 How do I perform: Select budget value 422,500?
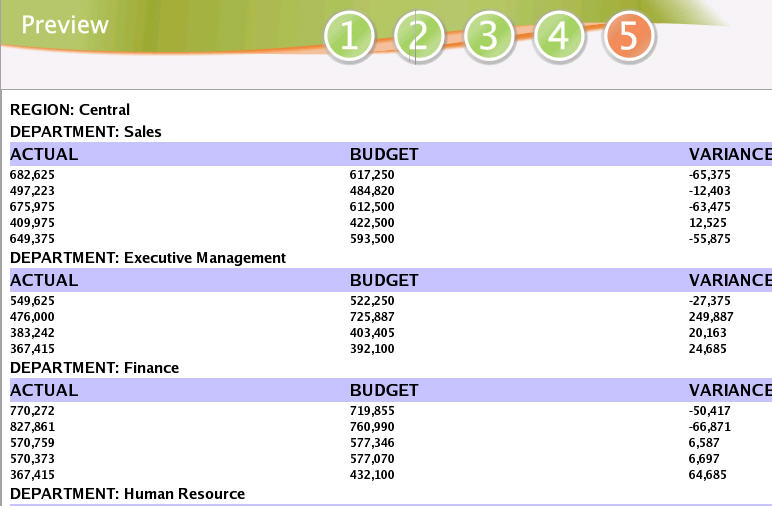[x=372, y=223]
